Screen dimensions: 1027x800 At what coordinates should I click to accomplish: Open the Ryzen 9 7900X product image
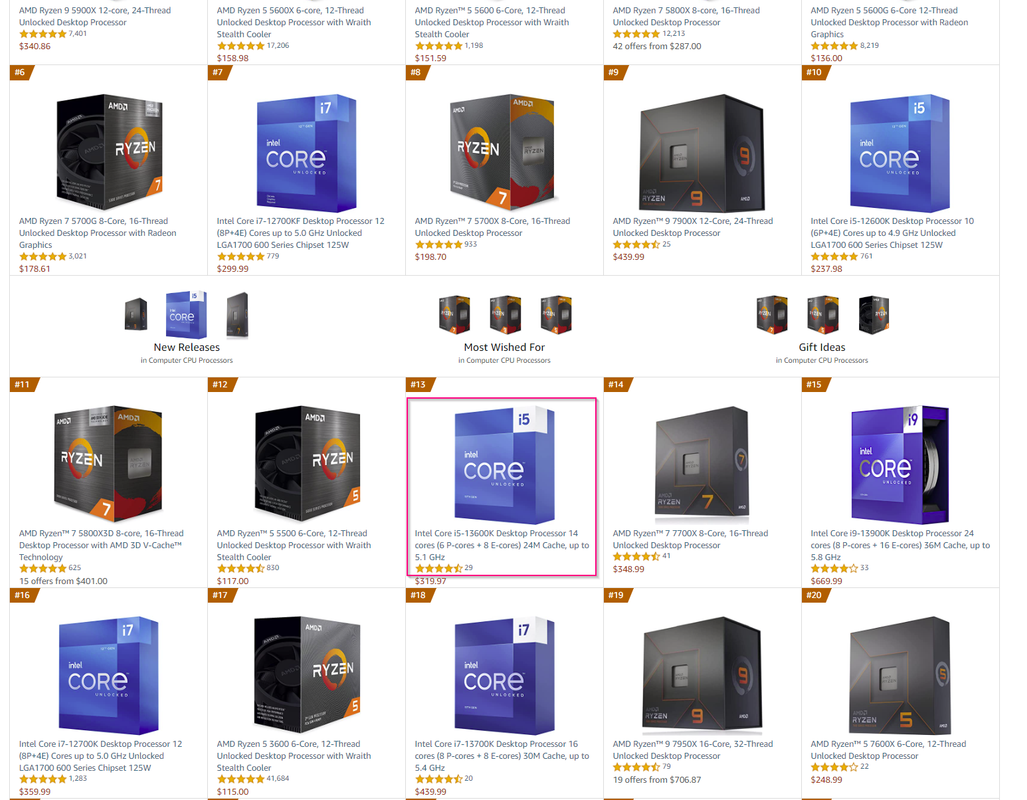pyautogui.click(x=702, y=153)
